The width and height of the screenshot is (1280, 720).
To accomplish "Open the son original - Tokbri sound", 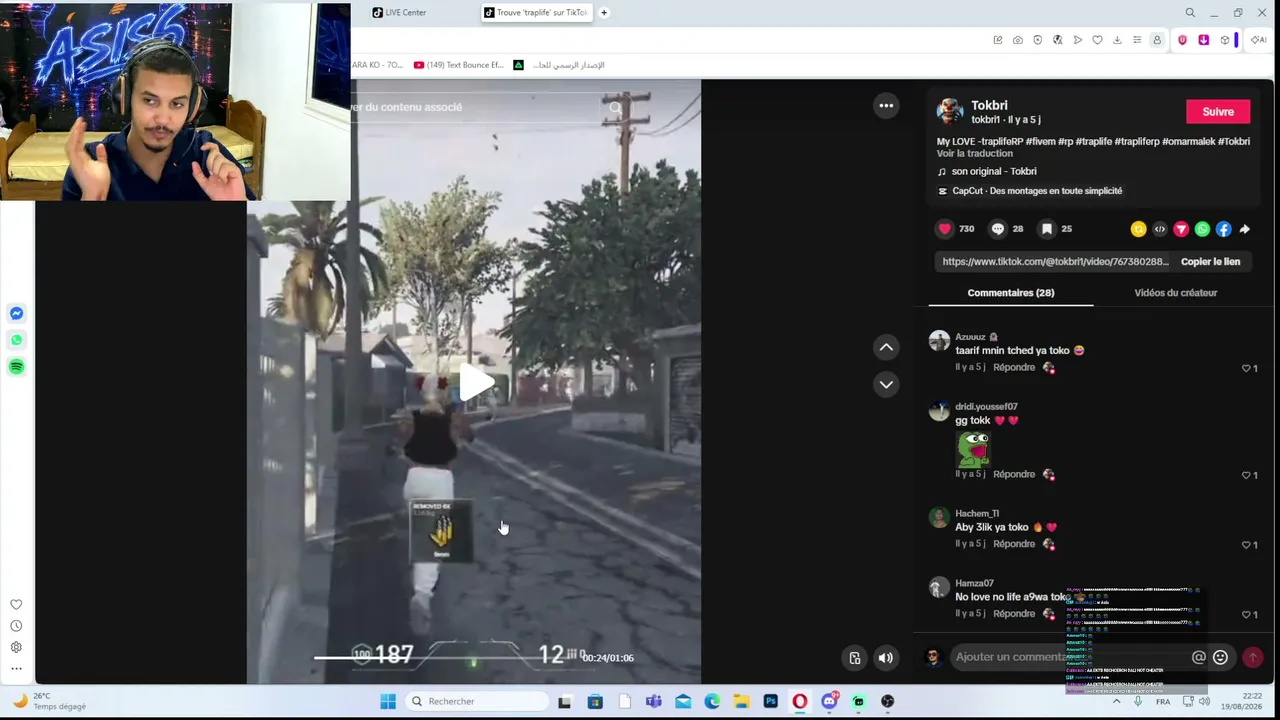I will pos(994,172).
